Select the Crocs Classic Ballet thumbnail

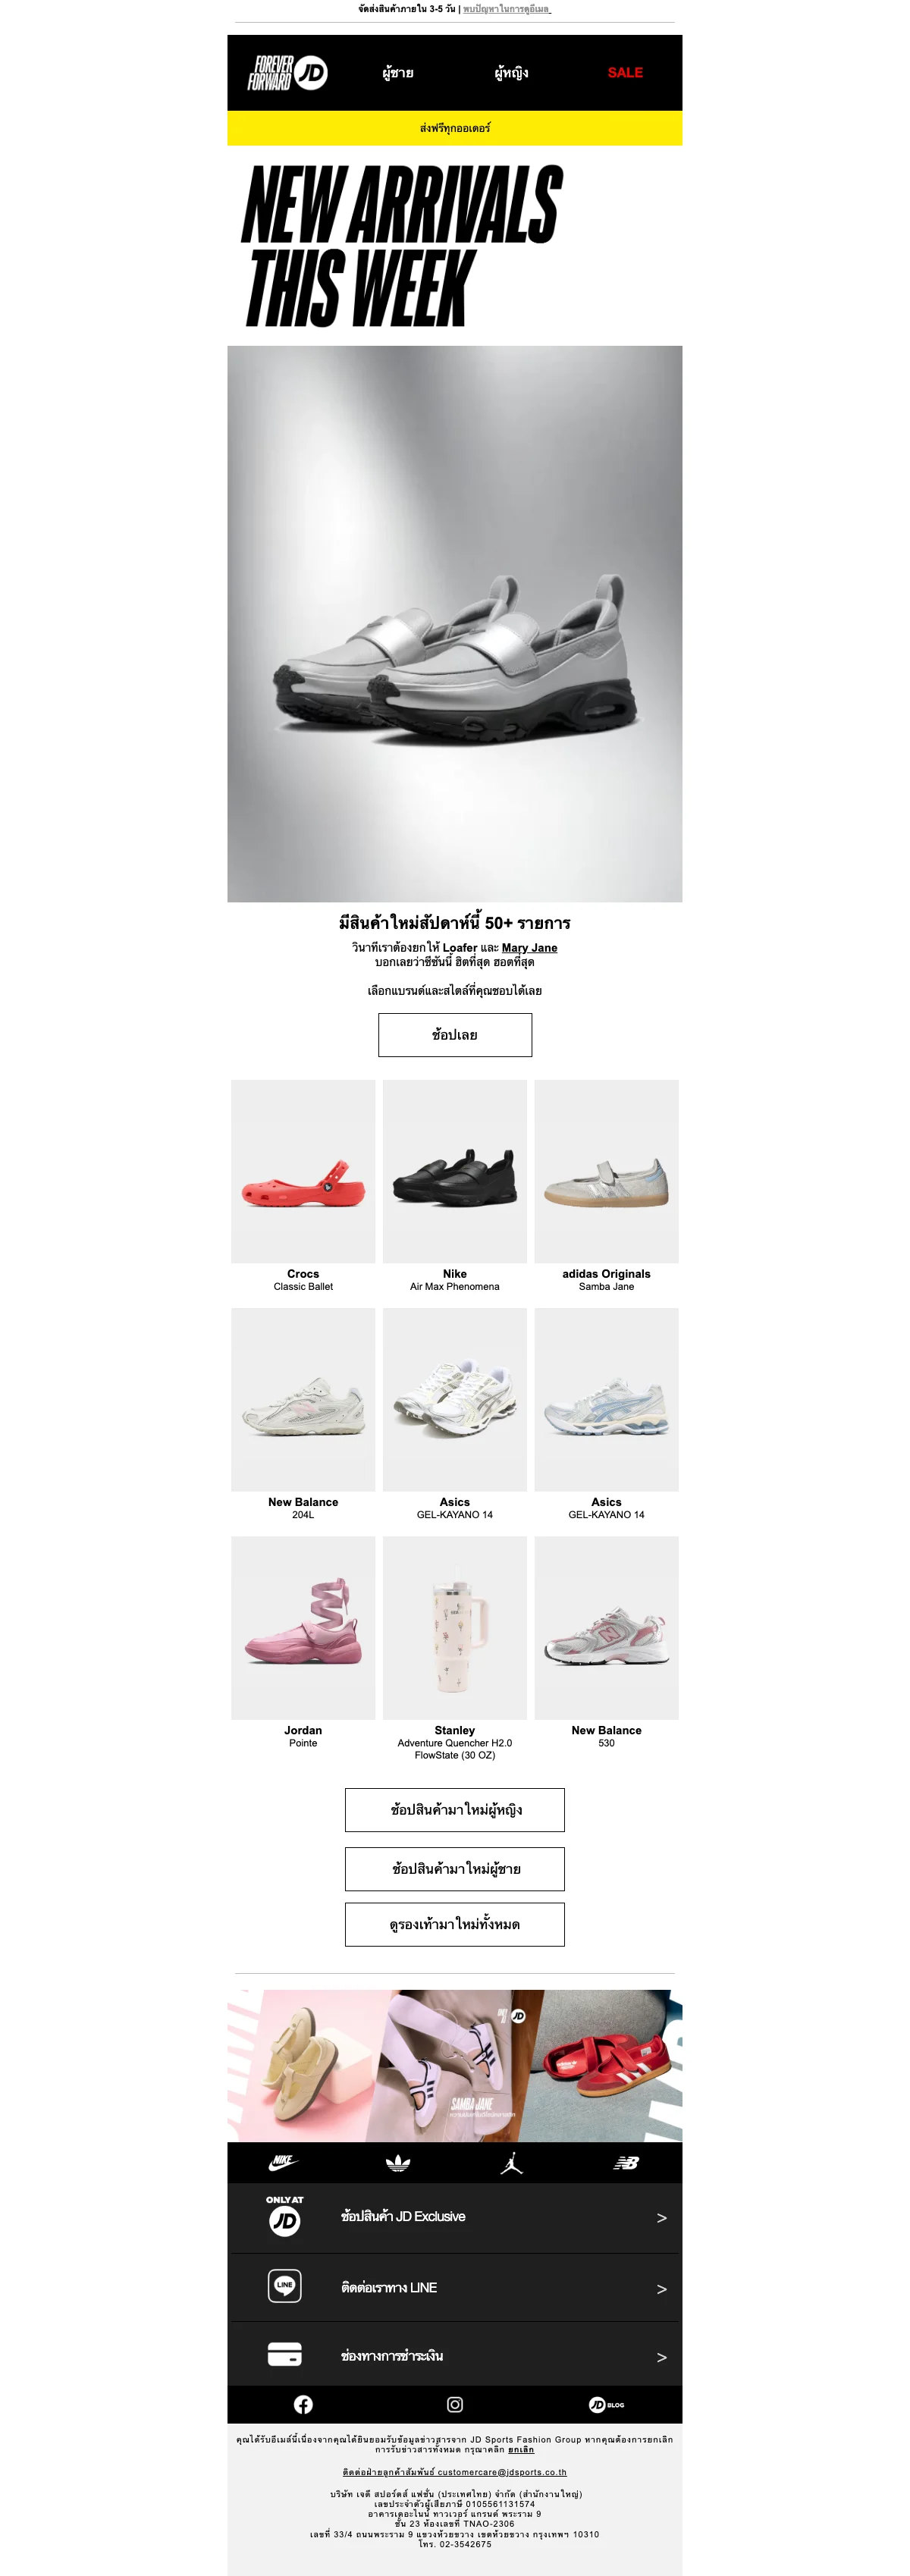[x=303, y=1171]
